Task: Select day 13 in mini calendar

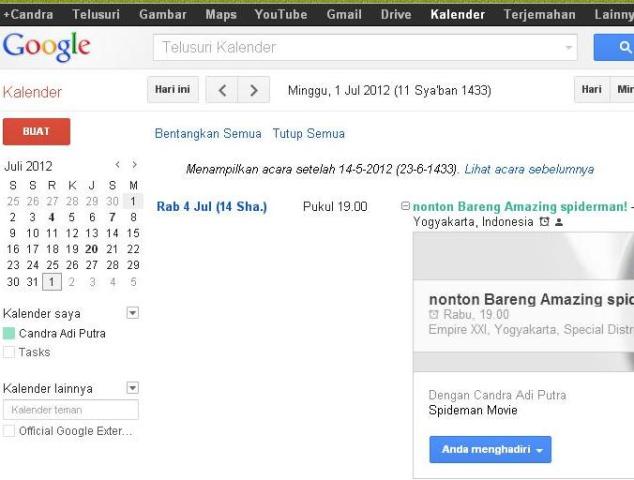Action: (x=92, y=233)
